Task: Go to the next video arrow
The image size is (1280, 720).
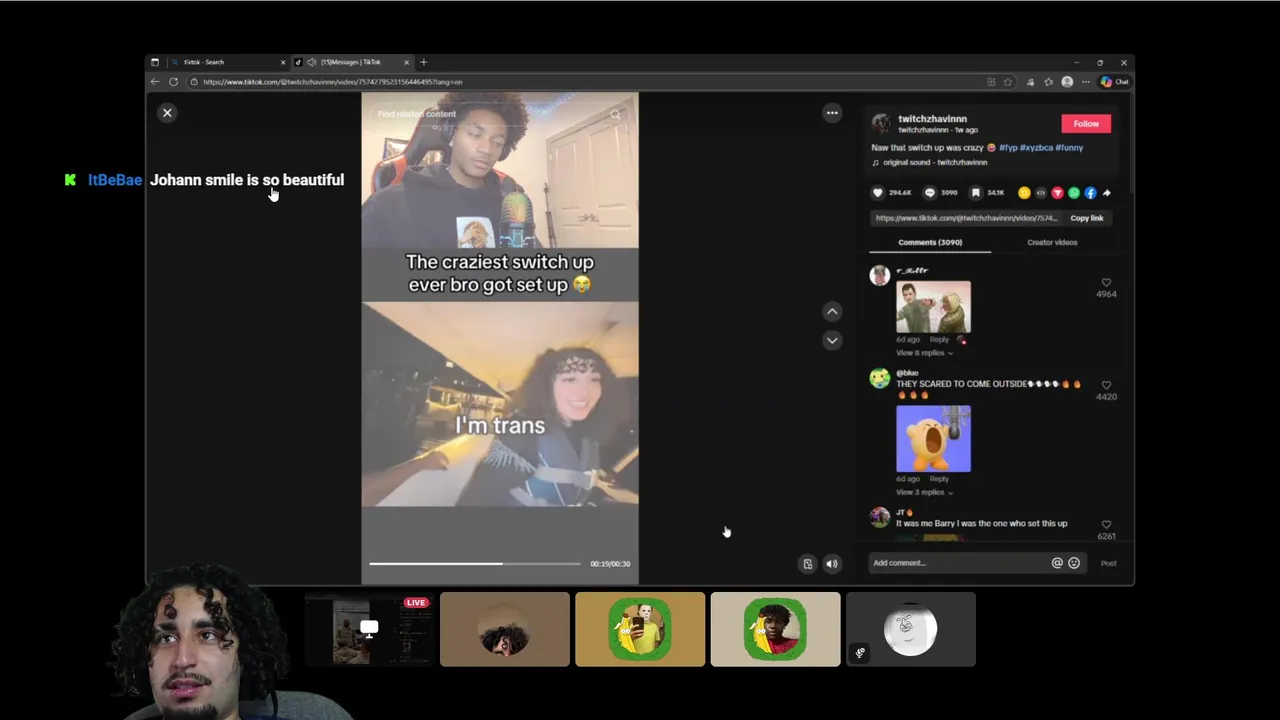Action: pyautogui.click(x=832, y=340)
